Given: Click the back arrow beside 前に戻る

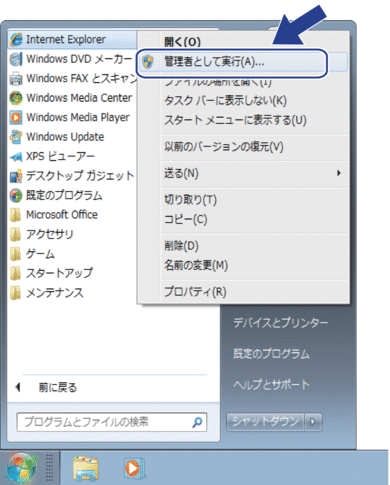Looking at the screenshot, I should [x=18, y=387].
